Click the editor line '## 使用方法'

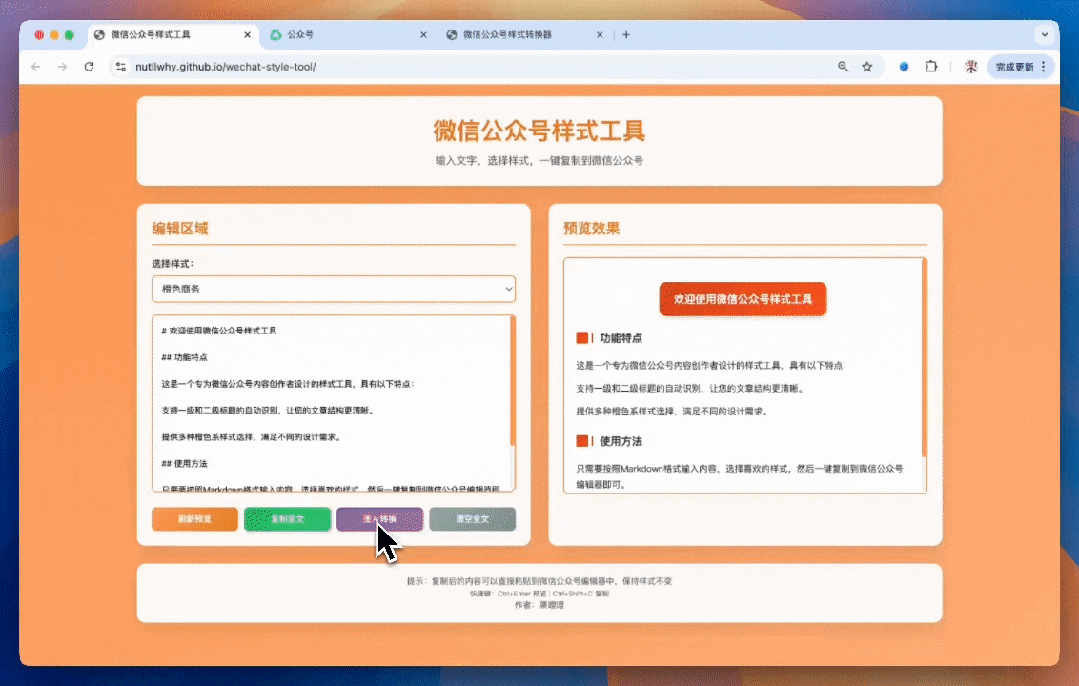(x=184, y=464)
